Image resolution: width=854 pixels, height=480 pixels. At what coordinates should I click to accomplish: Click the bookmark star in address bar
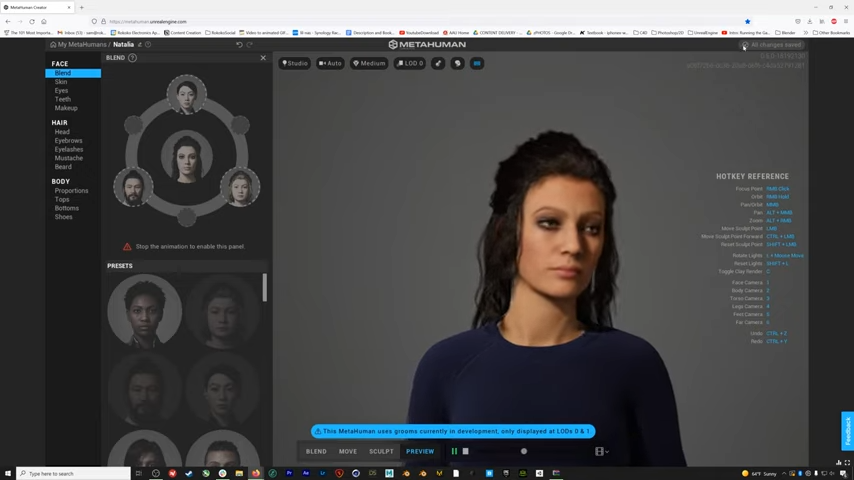point(747,22)
